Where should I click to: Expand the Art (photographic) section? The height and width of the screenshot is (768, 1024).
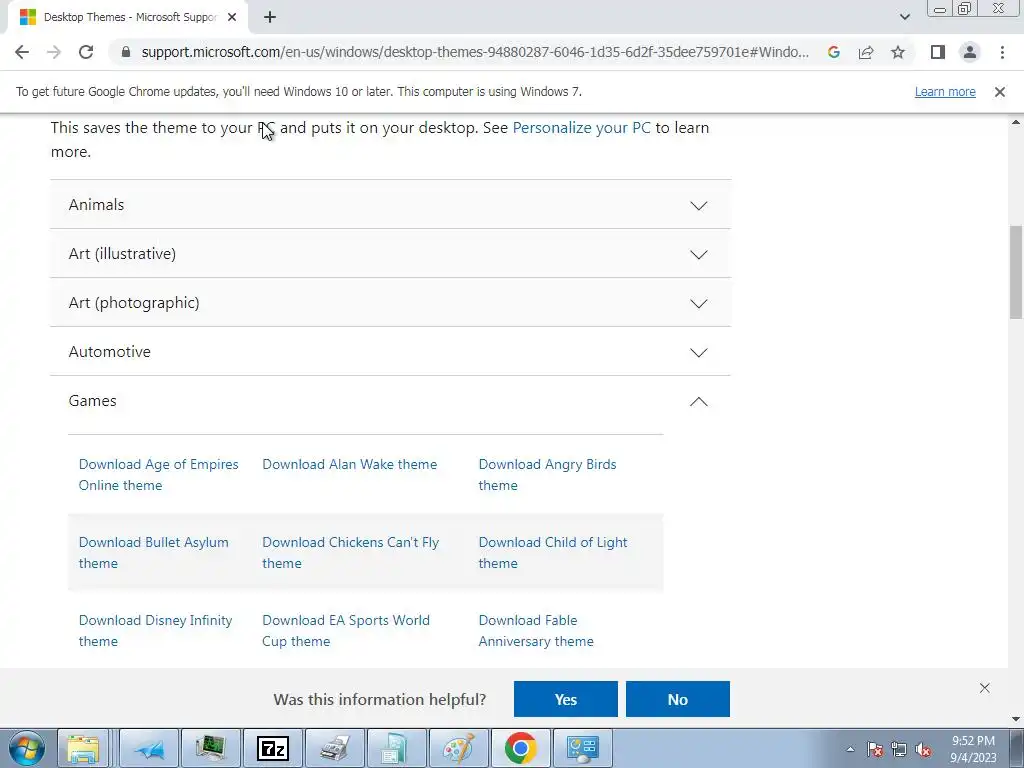click(x=391, y=302)
